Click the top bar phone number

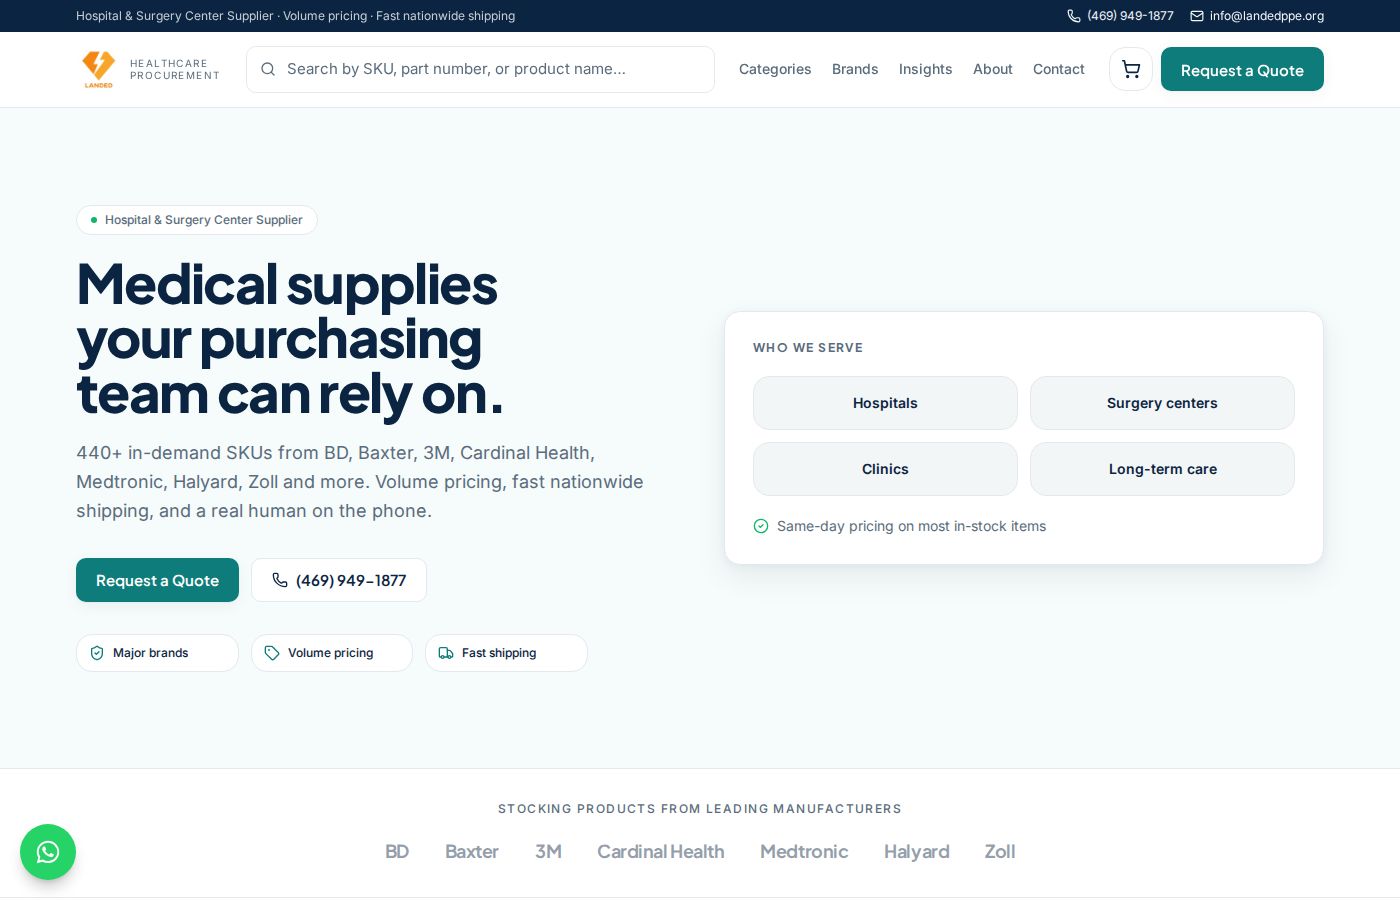[x=1130, y=16]
